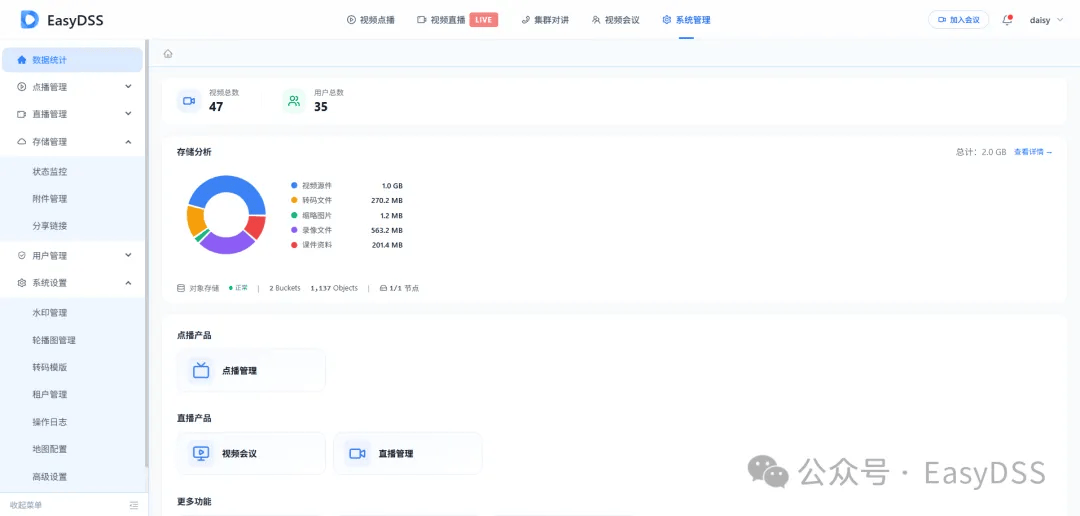
Task: Click the 加入会议 button
Action: point(959,20)
